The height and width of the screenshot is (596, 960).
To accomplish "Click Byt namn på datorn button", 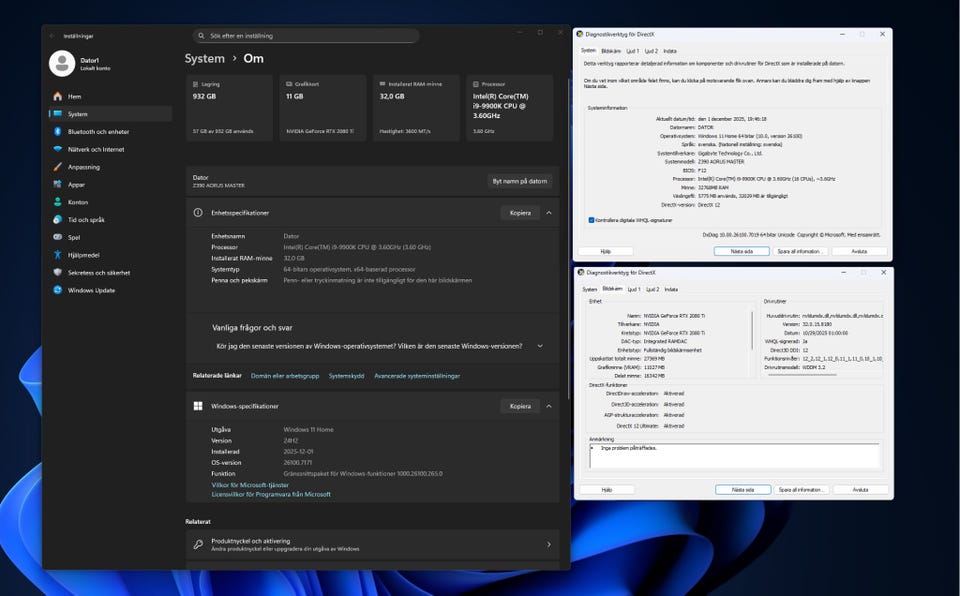I will click(x=520, y=181).
